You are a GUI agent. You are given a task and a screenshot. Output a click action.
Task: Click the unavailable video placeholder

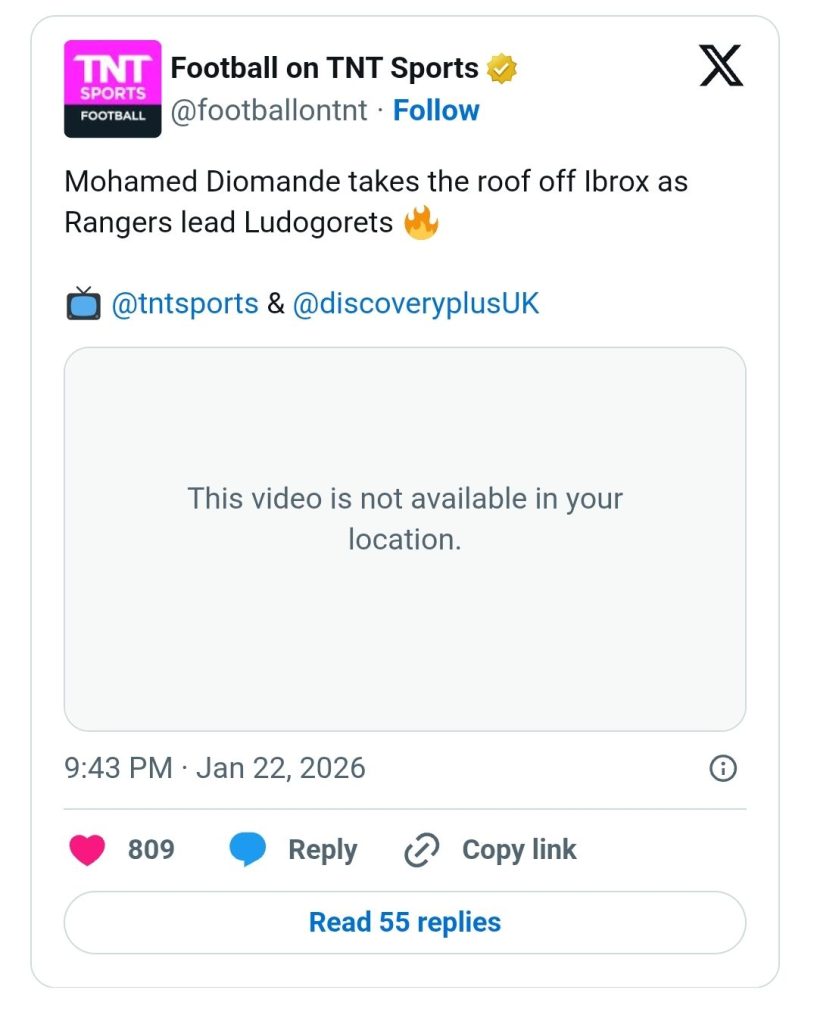pos(405,539)
